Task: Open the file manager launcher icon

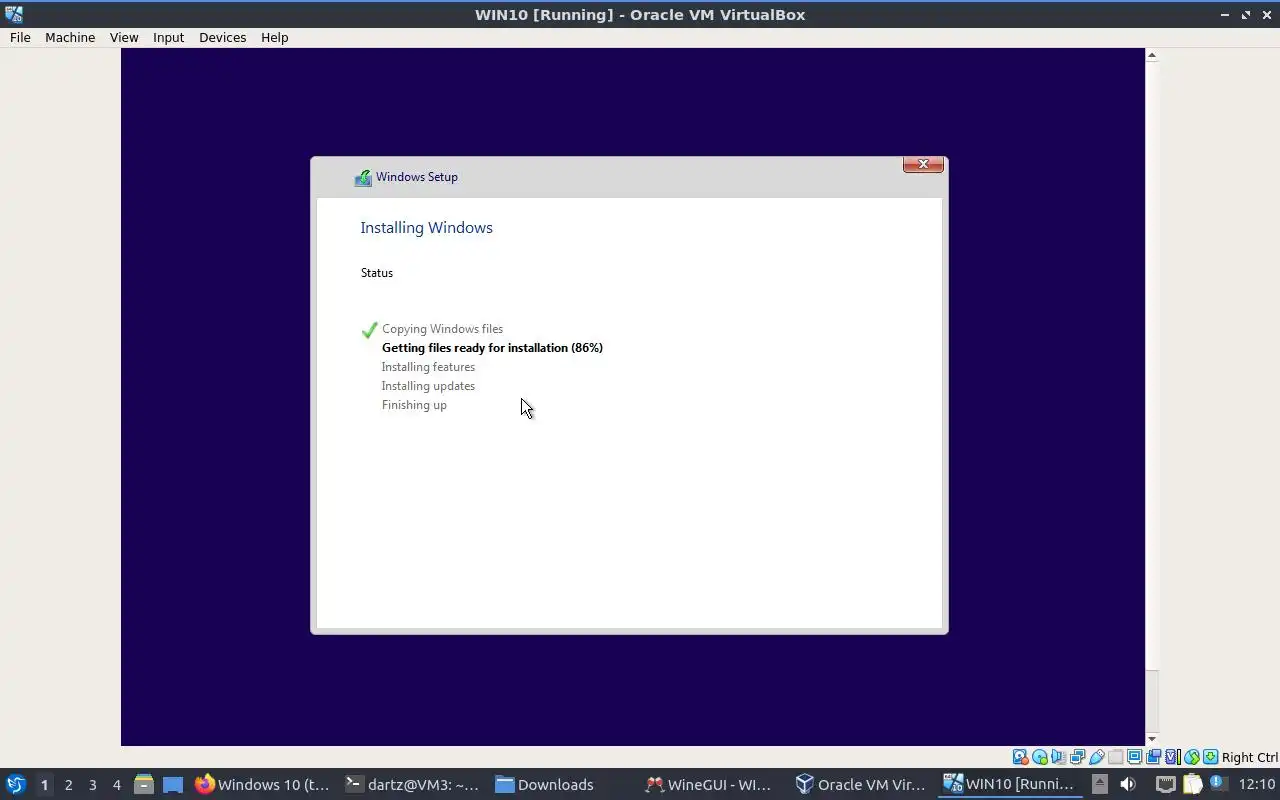Action: coord(143,785)
